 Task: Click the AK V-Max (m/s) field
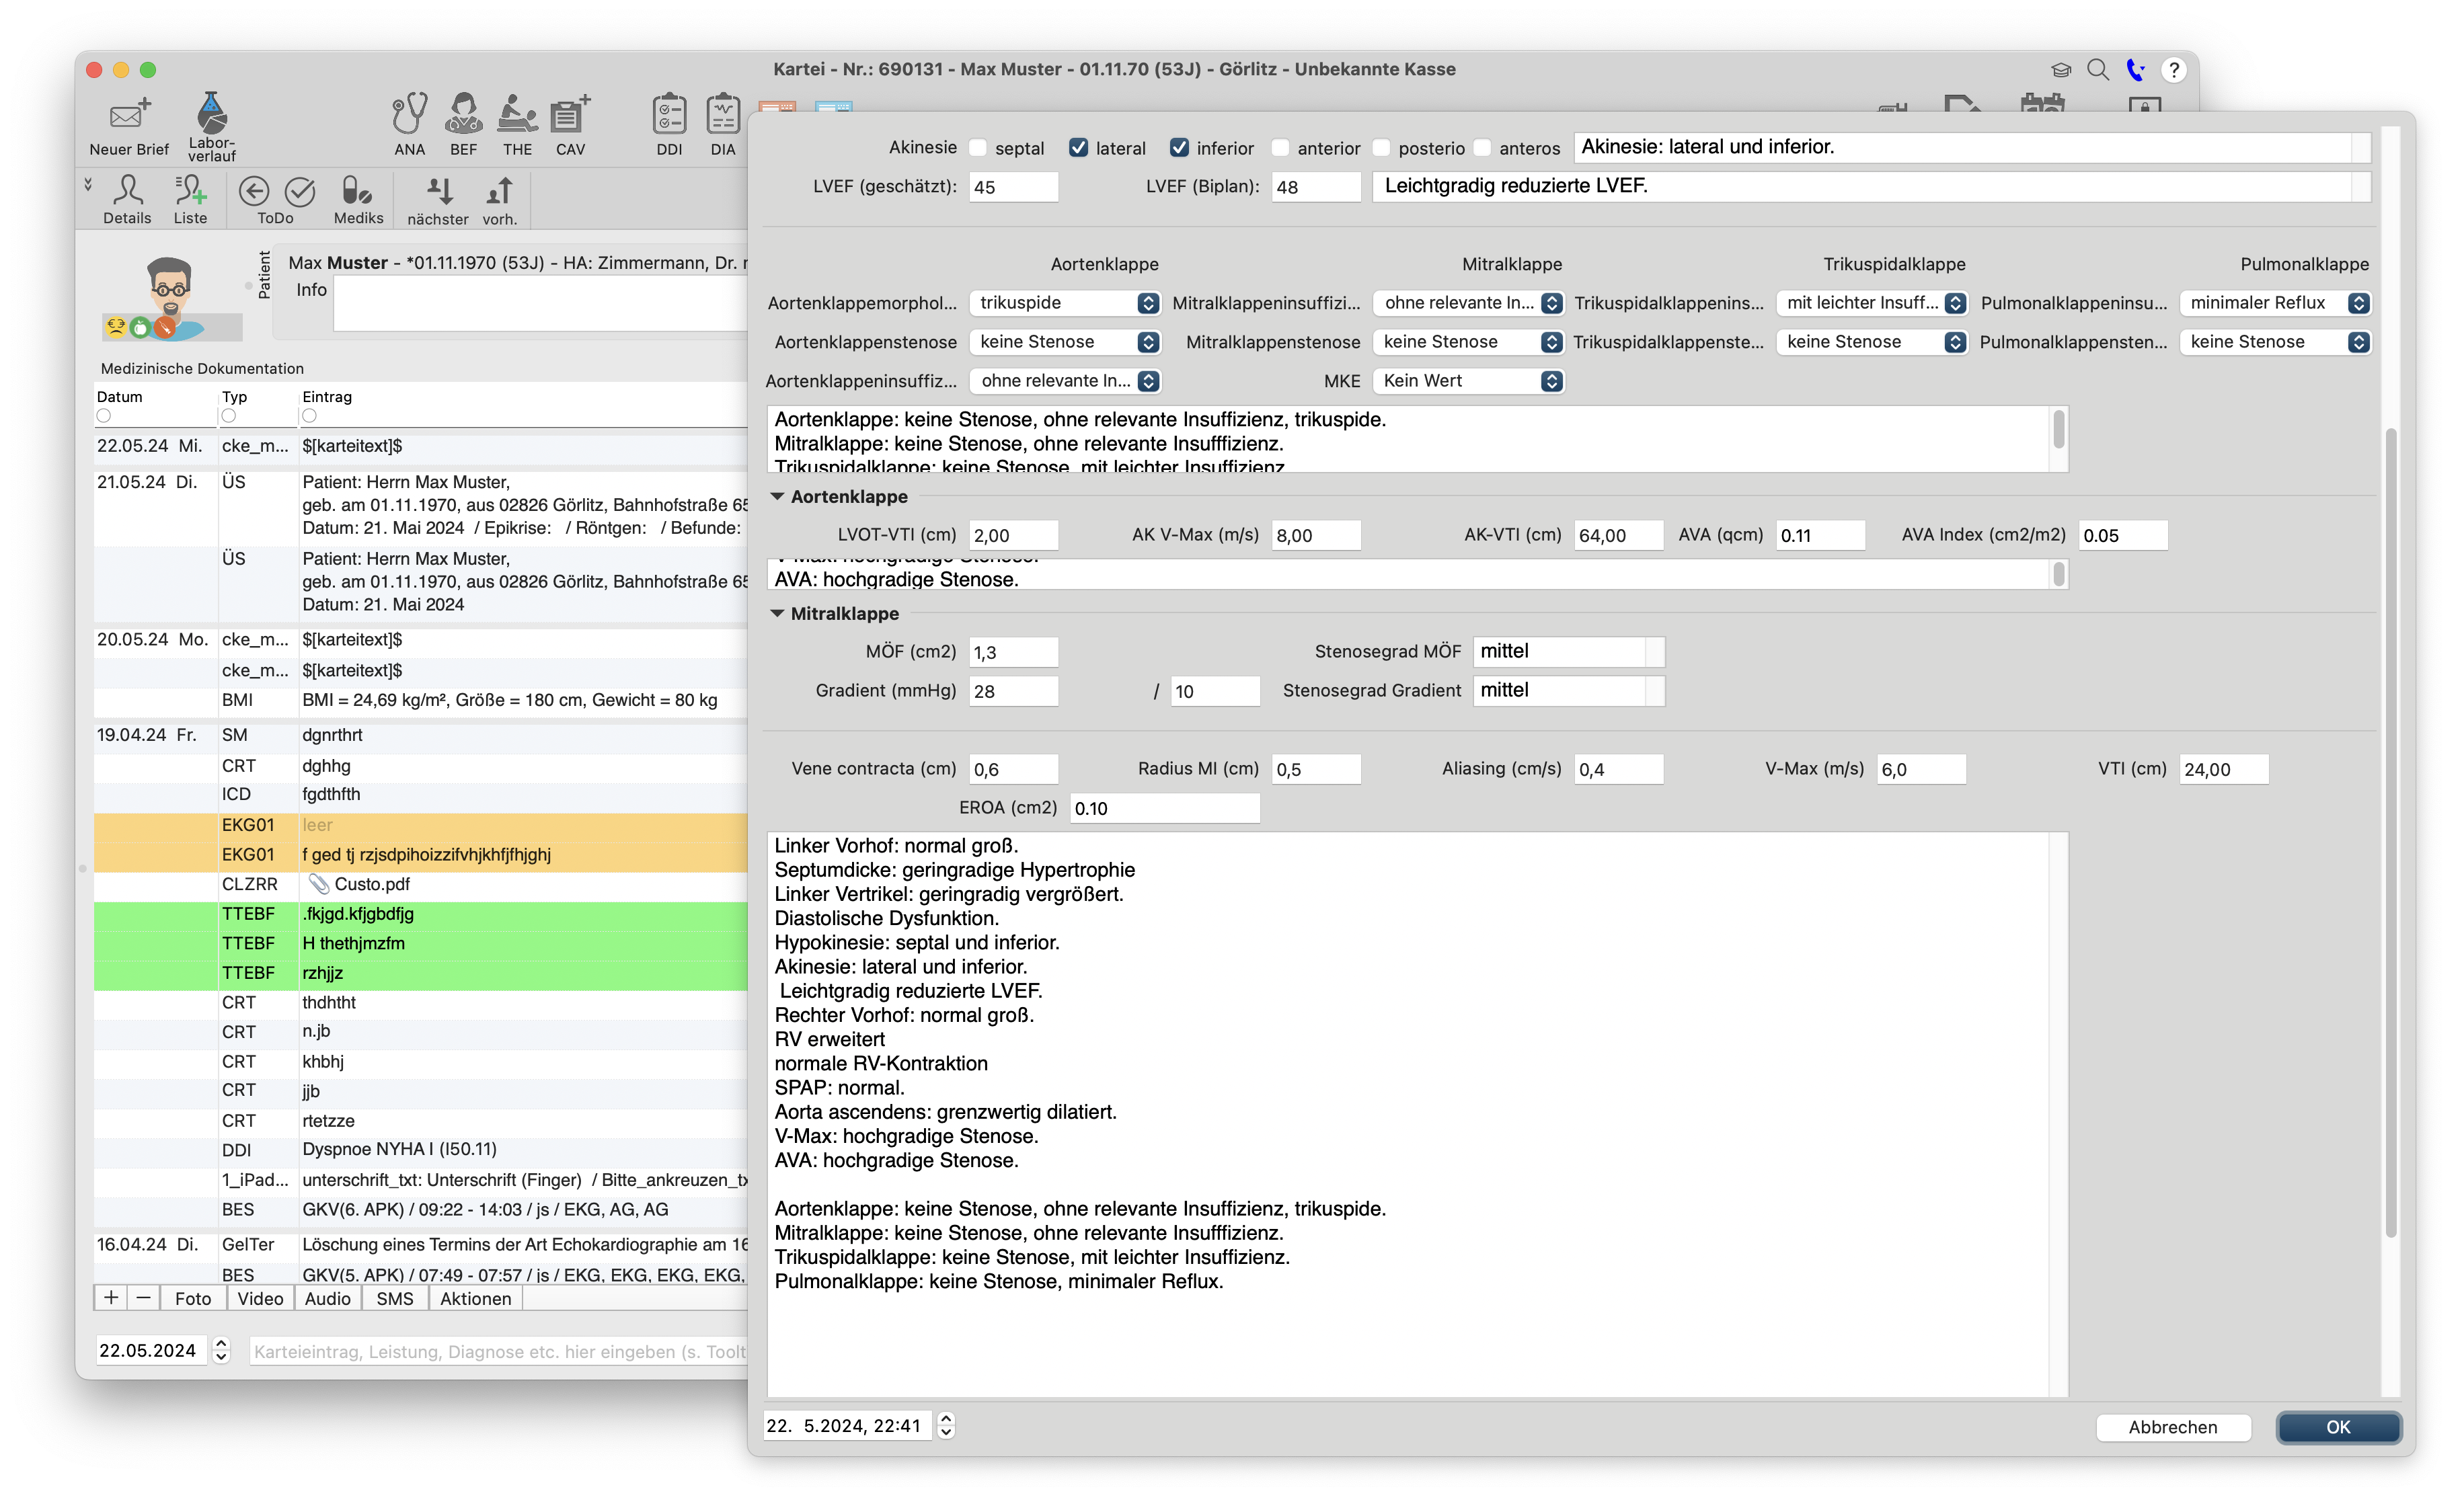[x=1316, y=535]
